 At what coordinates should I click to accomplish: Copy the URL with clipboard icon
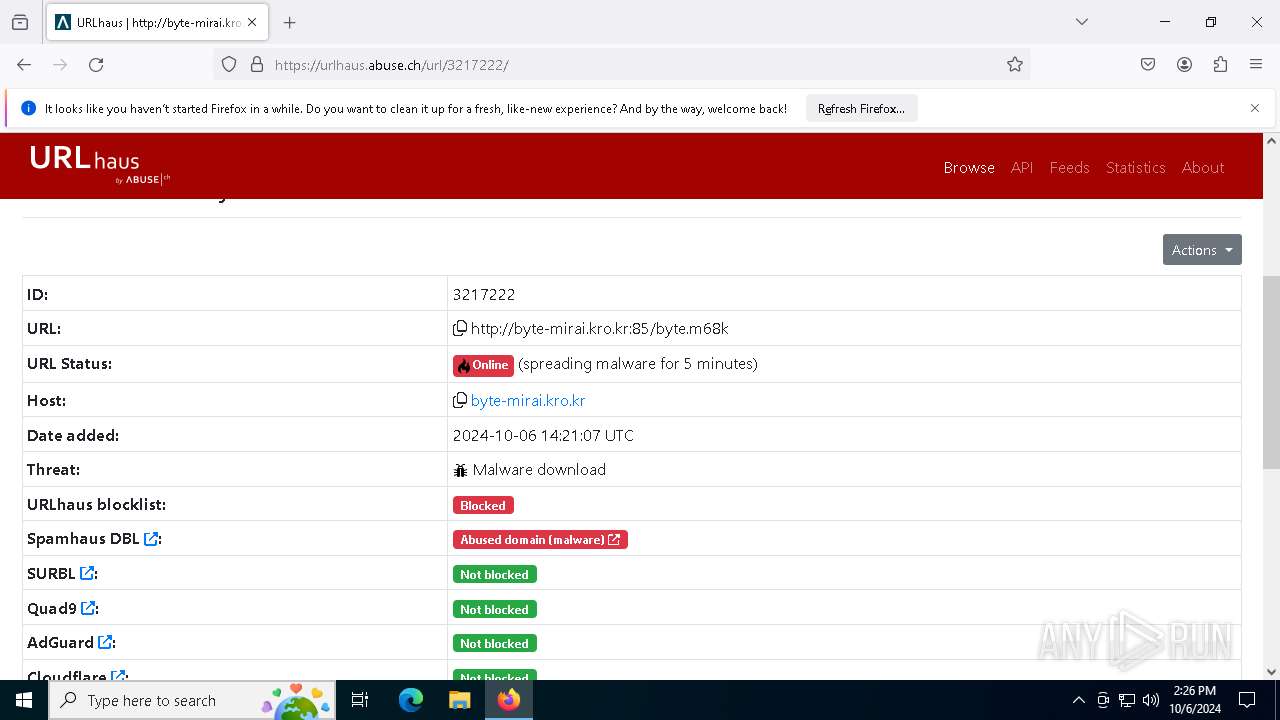pos(460,328)
